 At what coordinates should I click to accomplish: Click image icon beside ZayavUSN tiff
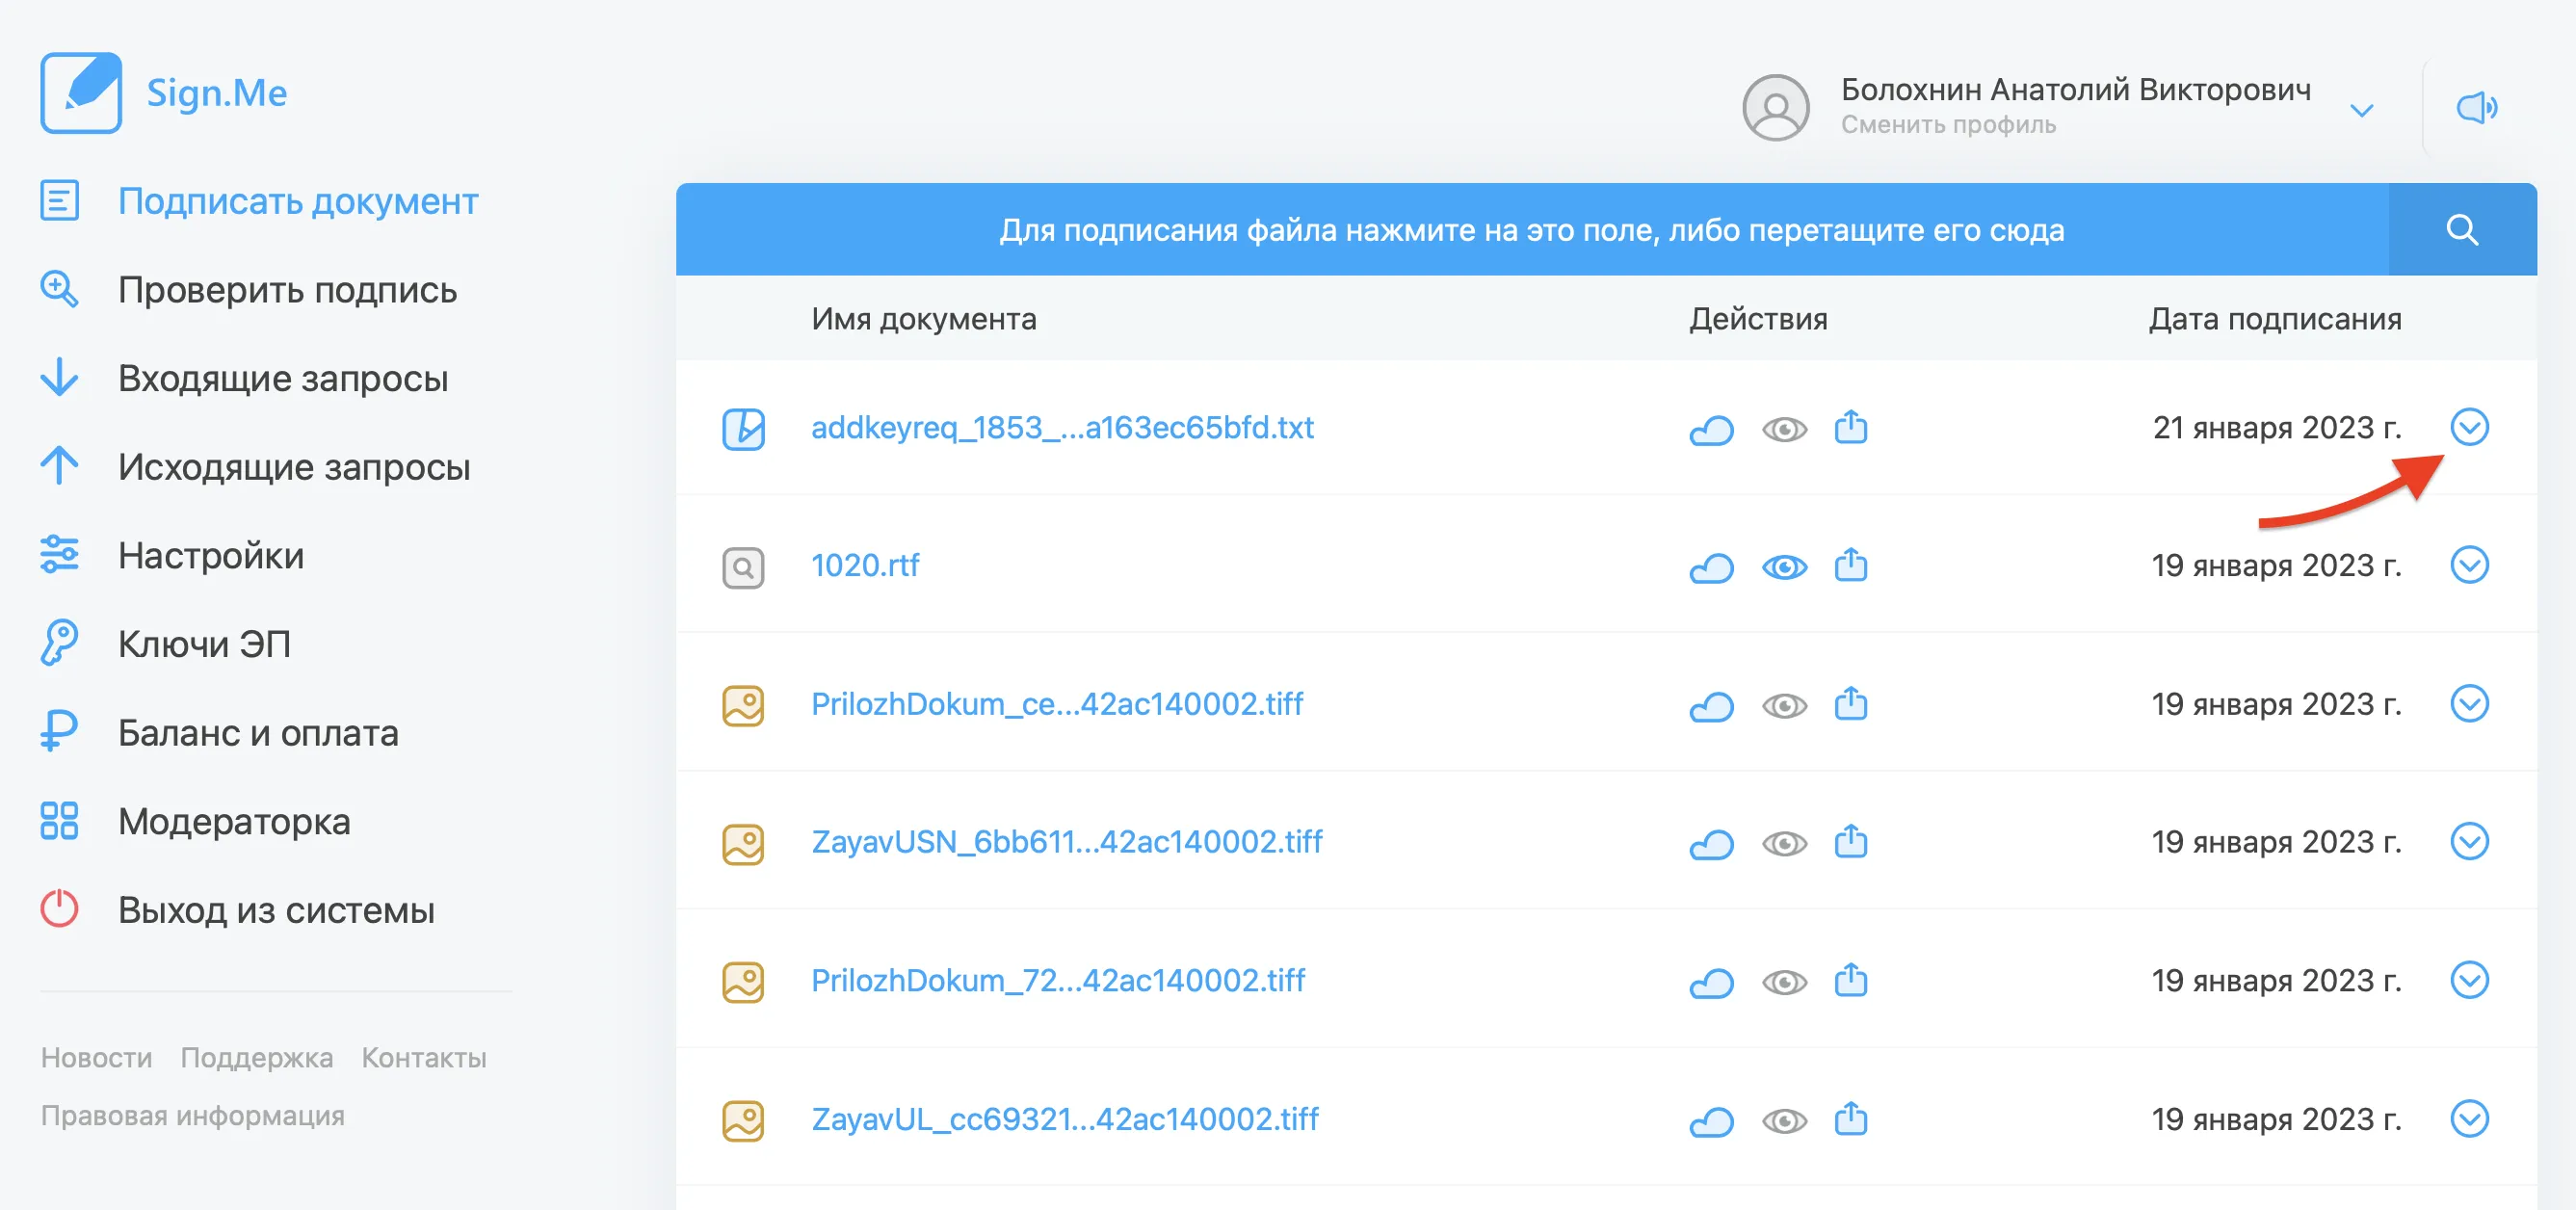(743, 844)
